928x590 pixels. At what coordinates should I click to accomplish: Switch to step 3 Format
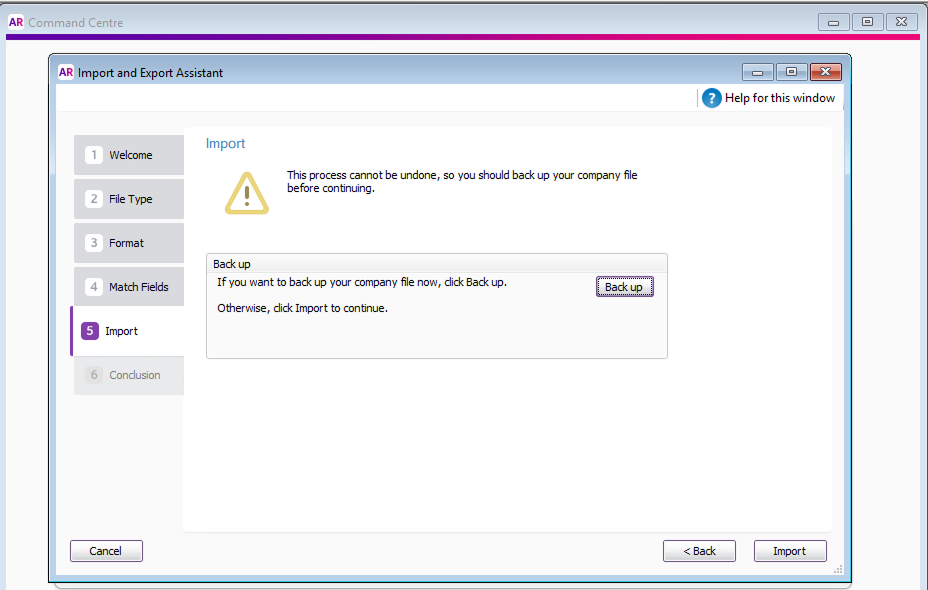tap(129, 243)
